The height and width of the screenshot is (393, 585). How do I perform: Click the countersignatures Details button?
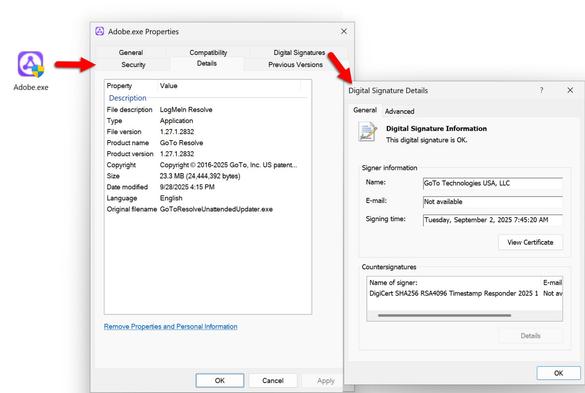click(x=530, y=336)
